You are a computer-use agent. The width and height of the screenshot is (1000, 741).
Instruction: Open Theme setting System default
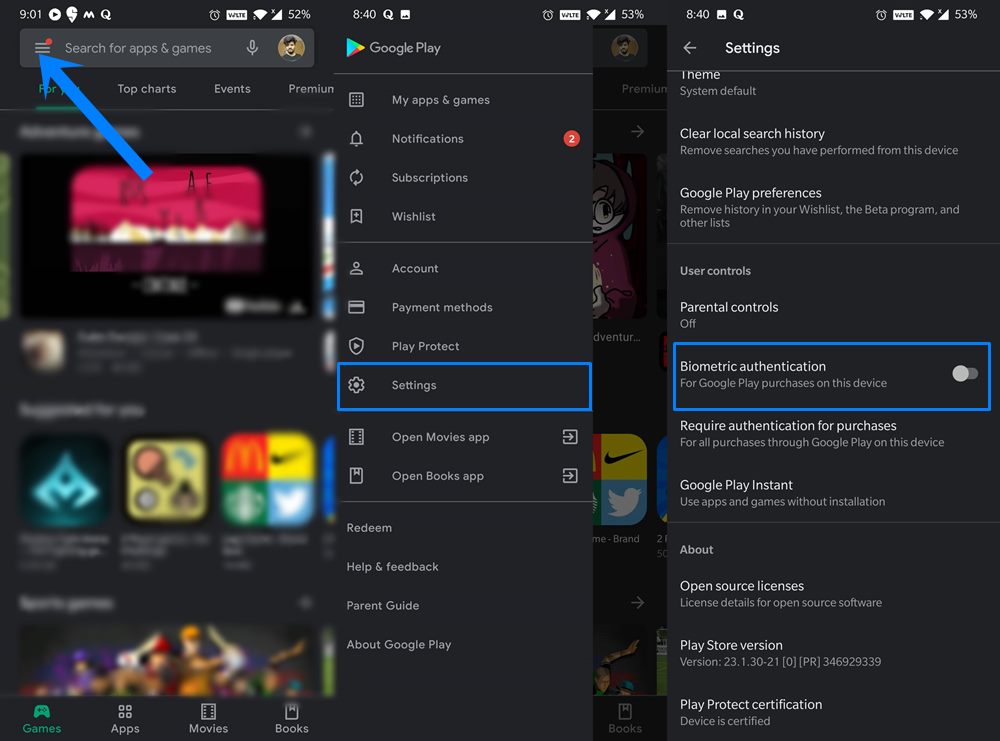(833, 83)
